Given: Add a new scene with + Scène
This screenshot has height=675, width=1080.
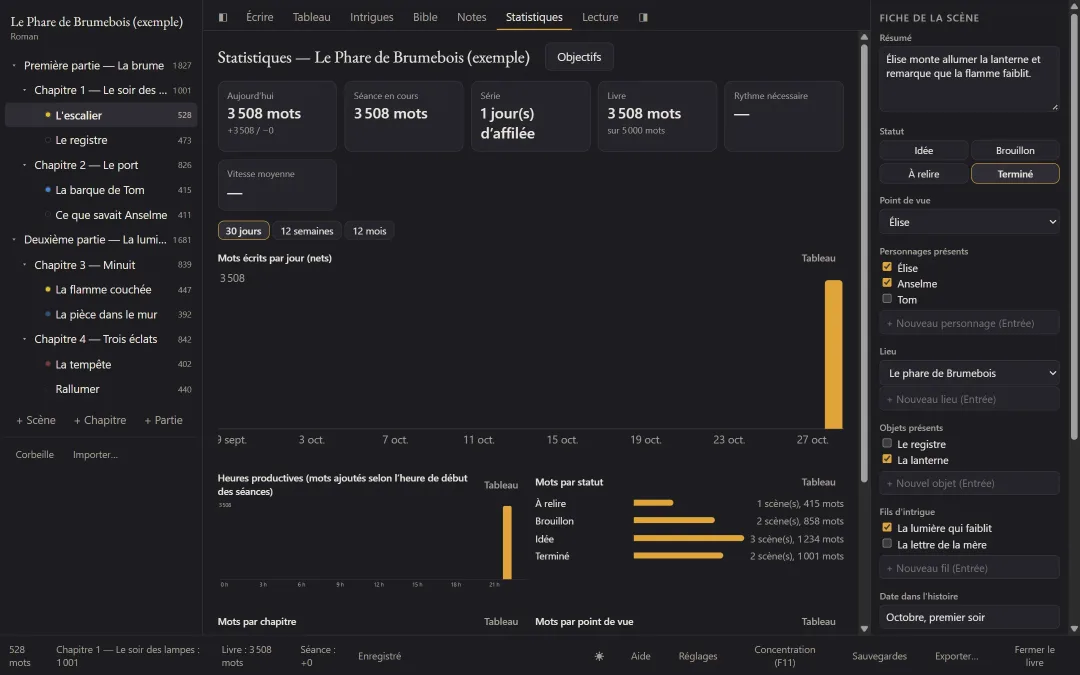Looking at the screenshot, I should [x=36, y=420].
